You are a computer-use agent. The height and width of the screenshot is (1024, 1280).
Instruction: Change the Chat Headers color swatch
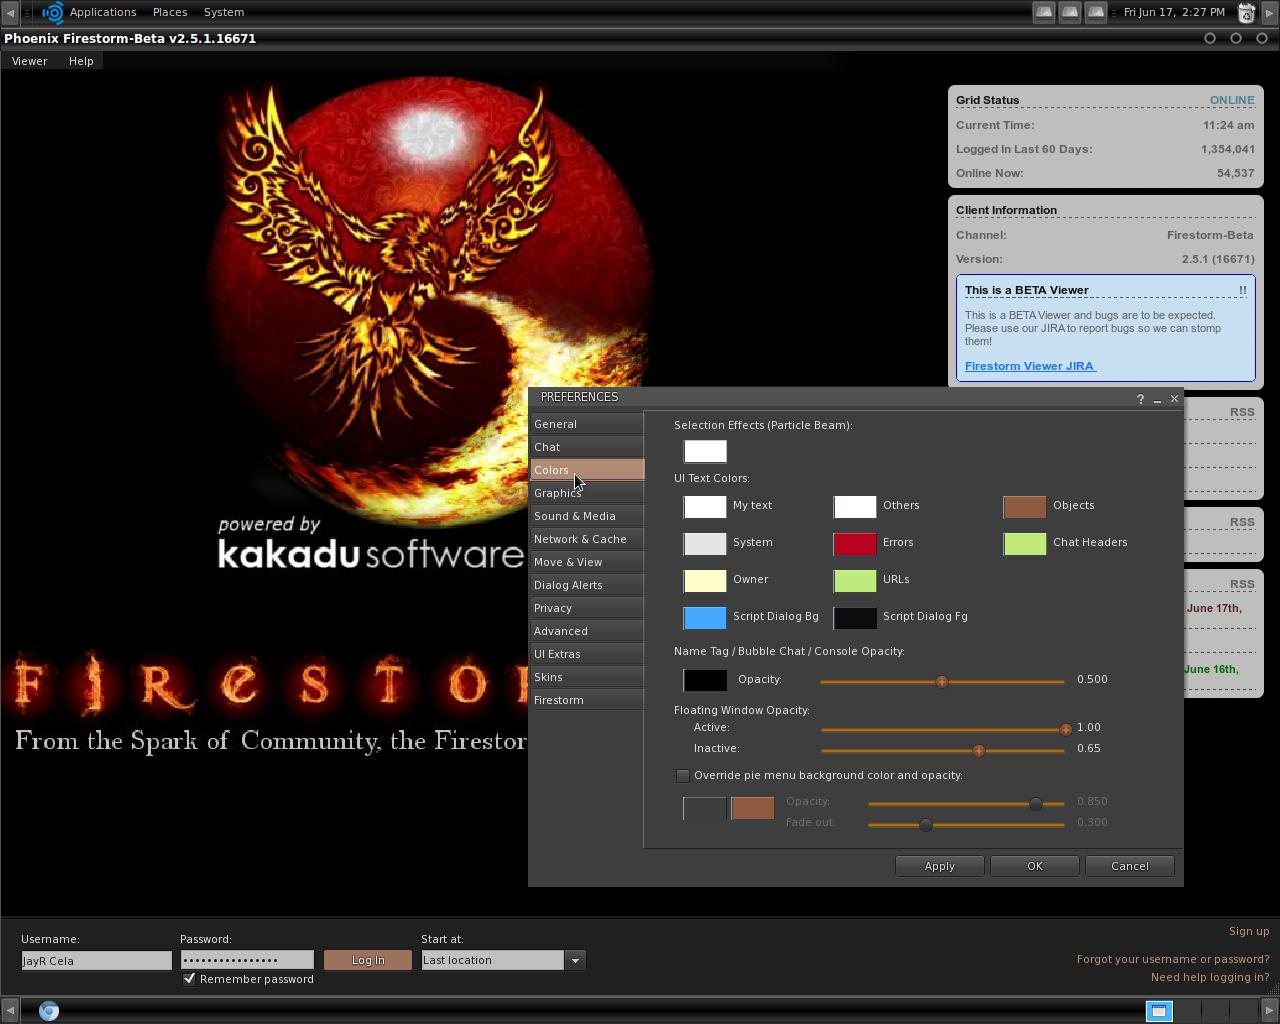1025,543
